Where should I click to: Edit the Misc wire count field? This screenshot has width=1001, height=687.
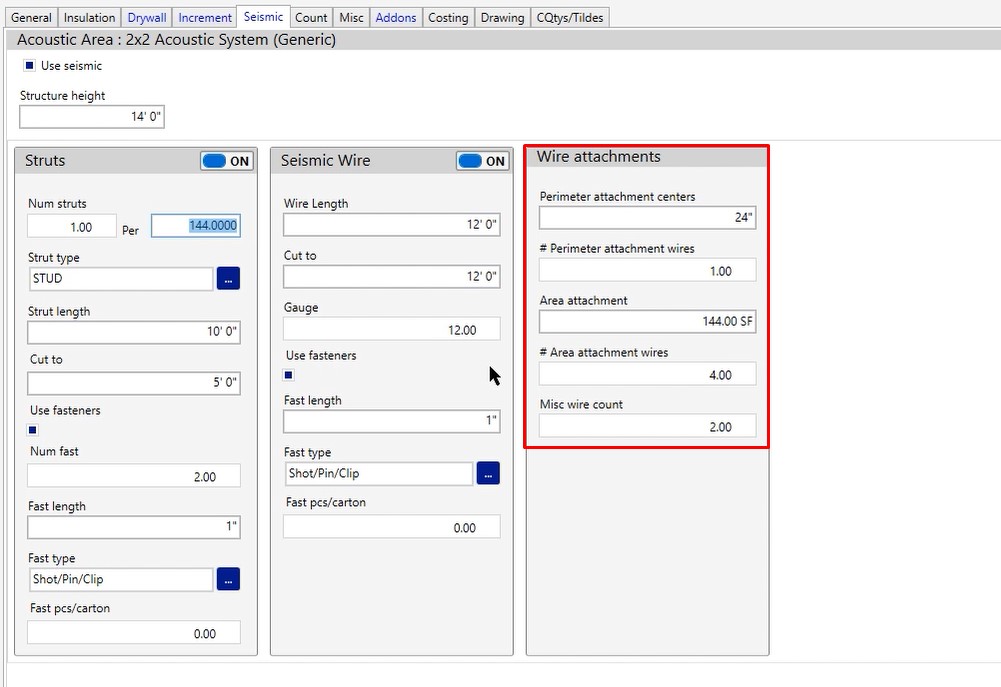pyautogui.click(x=647, y=426)
